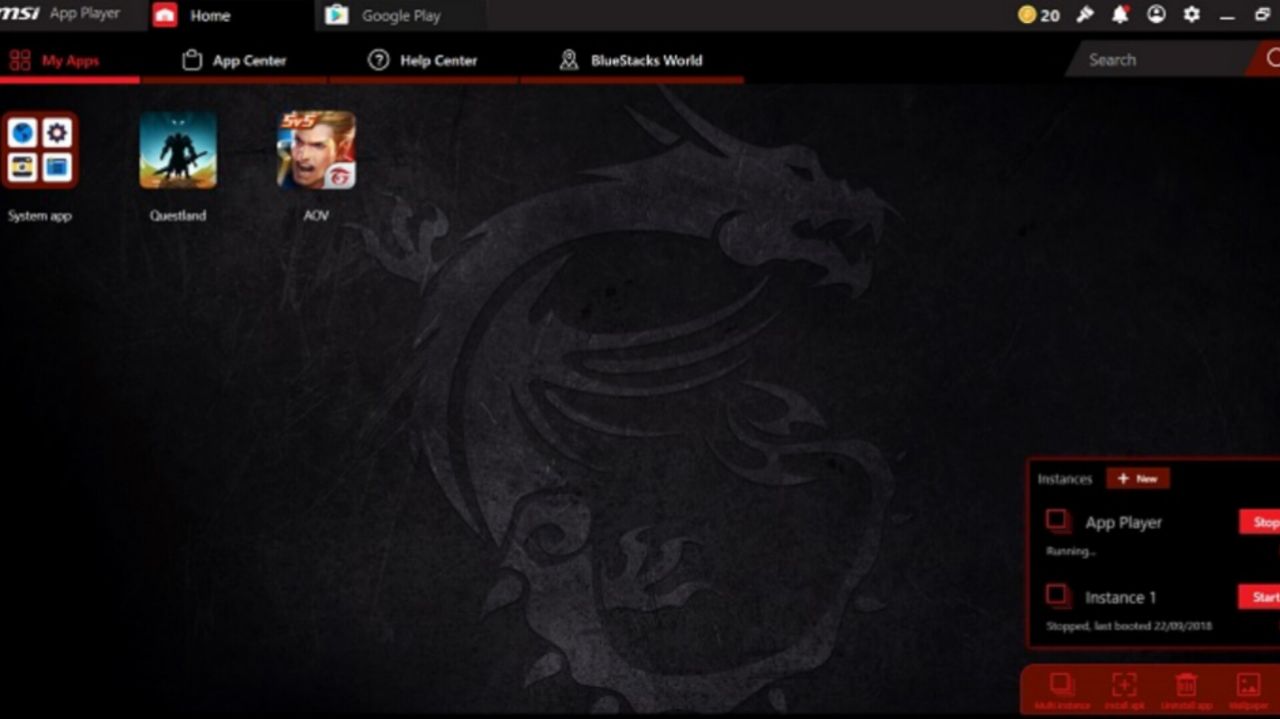Open the user account profile icon
This screenshot has height=719, width=1280.
pyautogui.click(x=1156, y=15)
